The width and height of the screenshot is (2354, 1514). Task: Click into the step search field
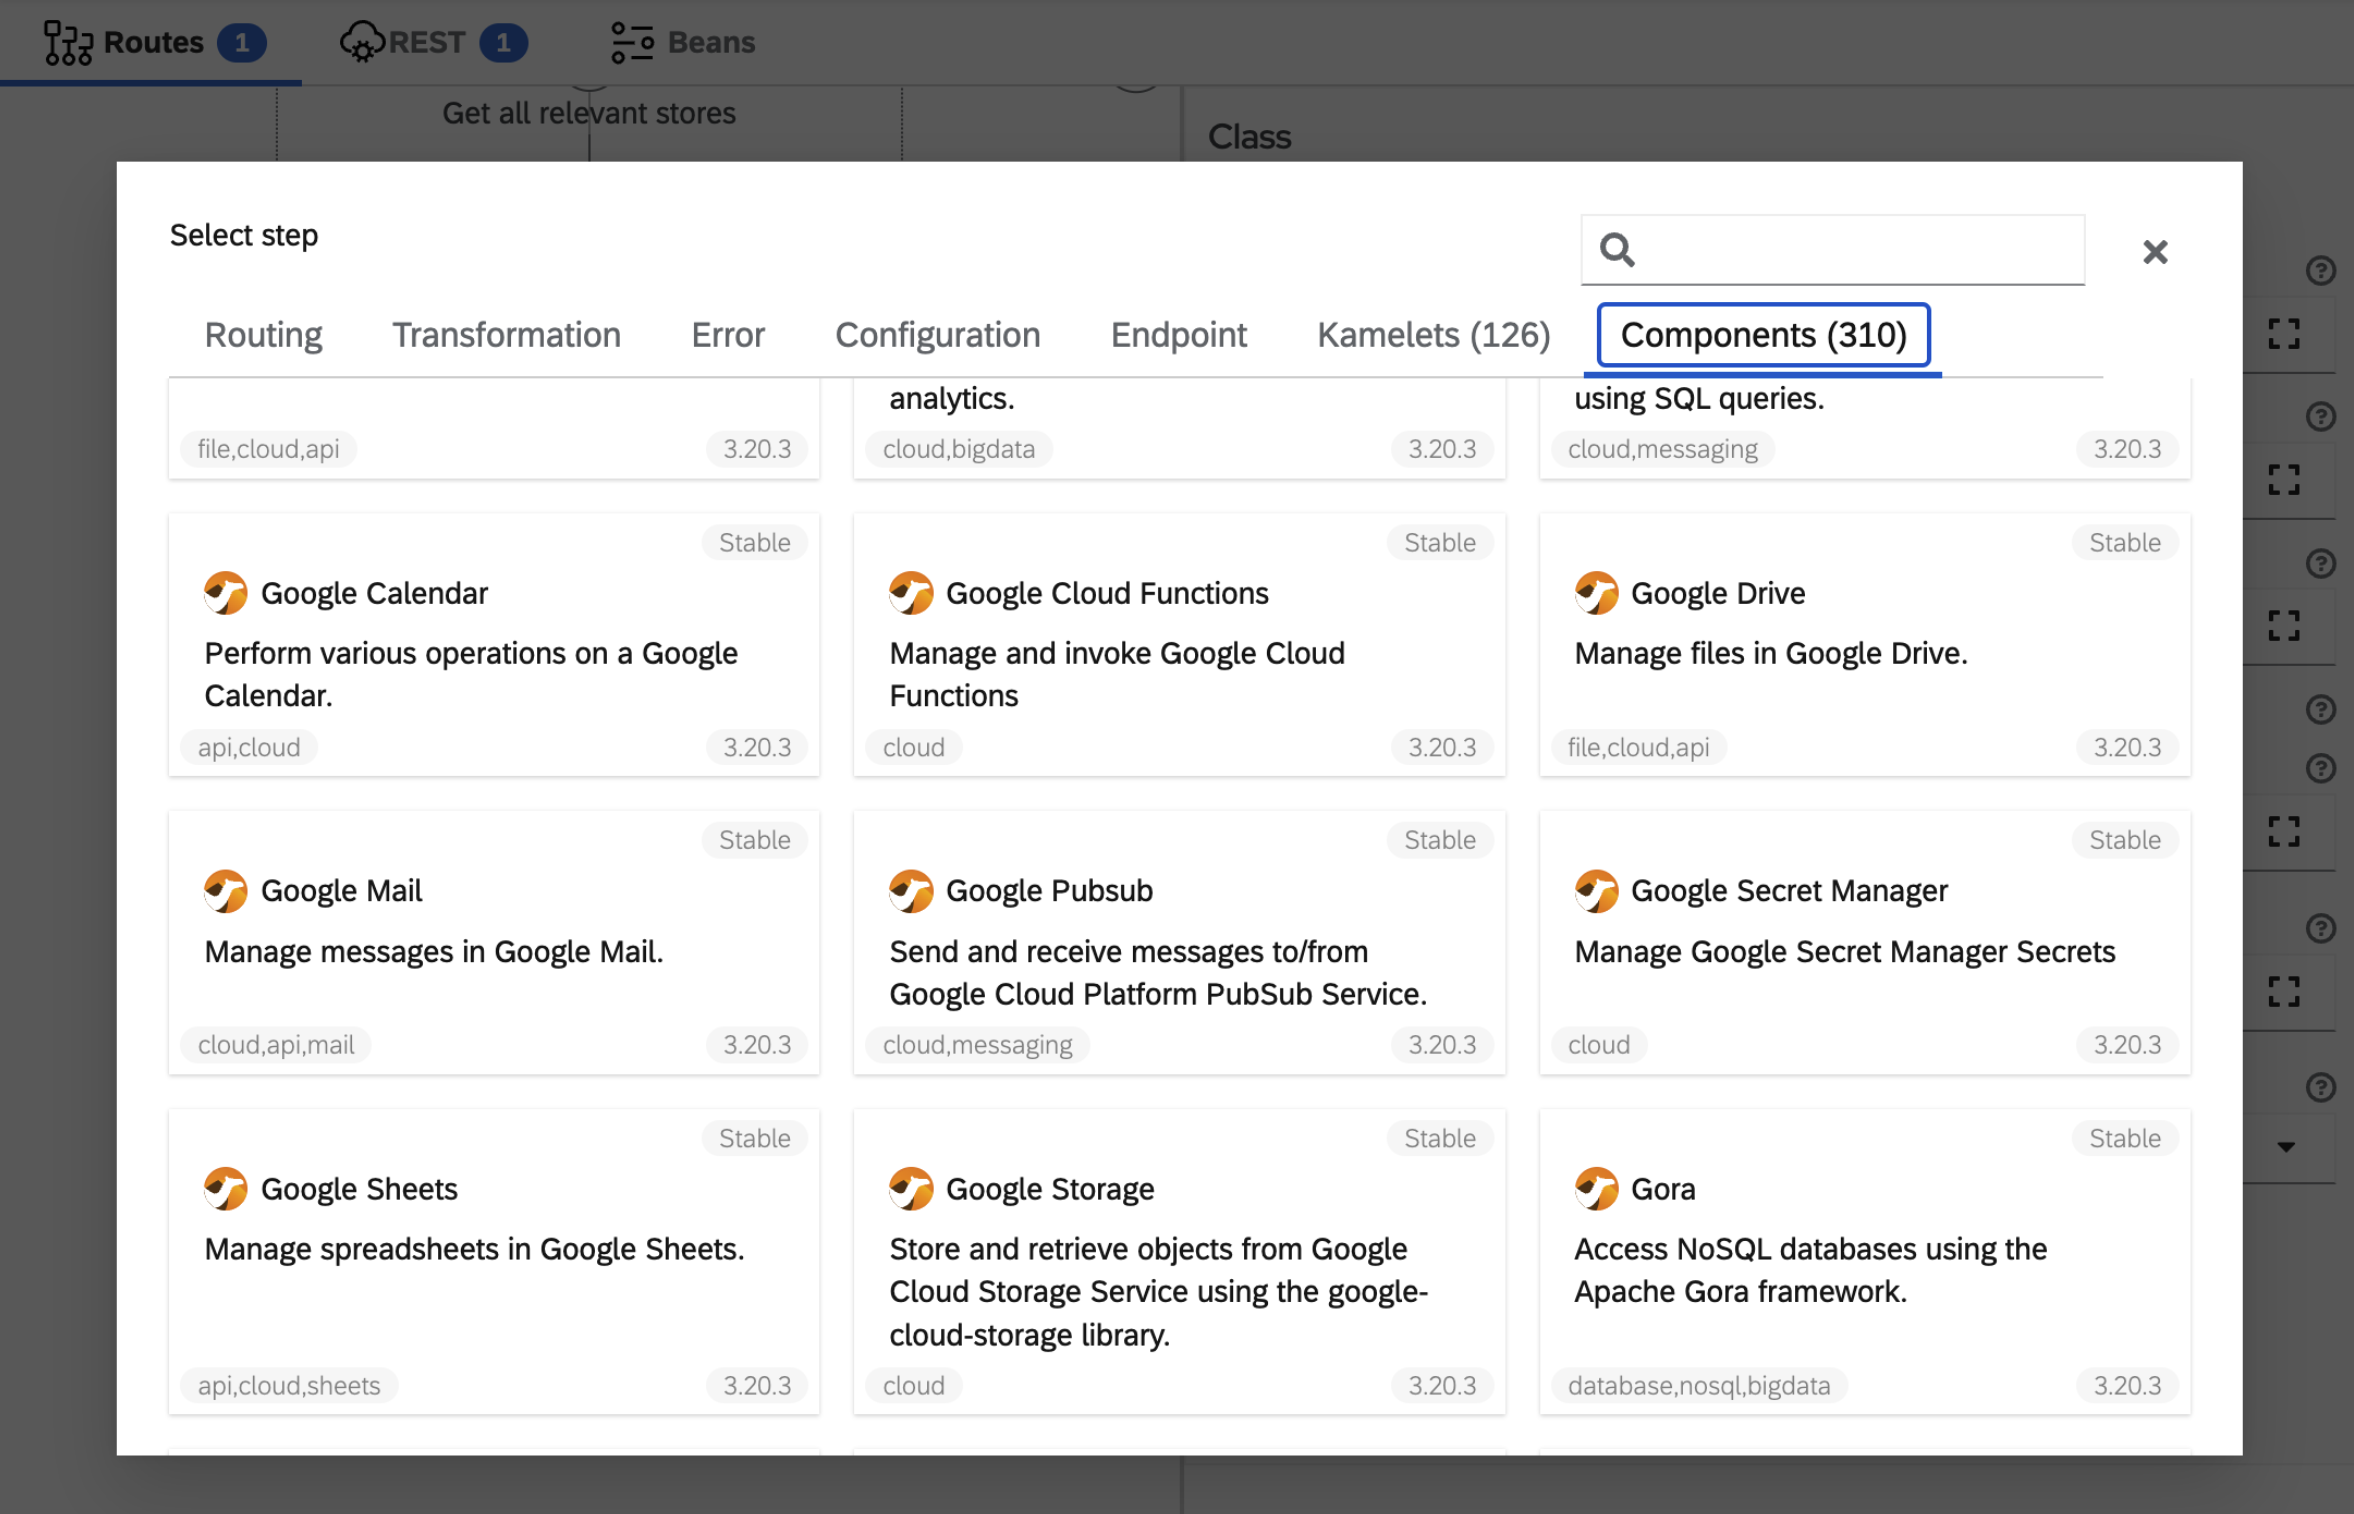point(1832,250)
